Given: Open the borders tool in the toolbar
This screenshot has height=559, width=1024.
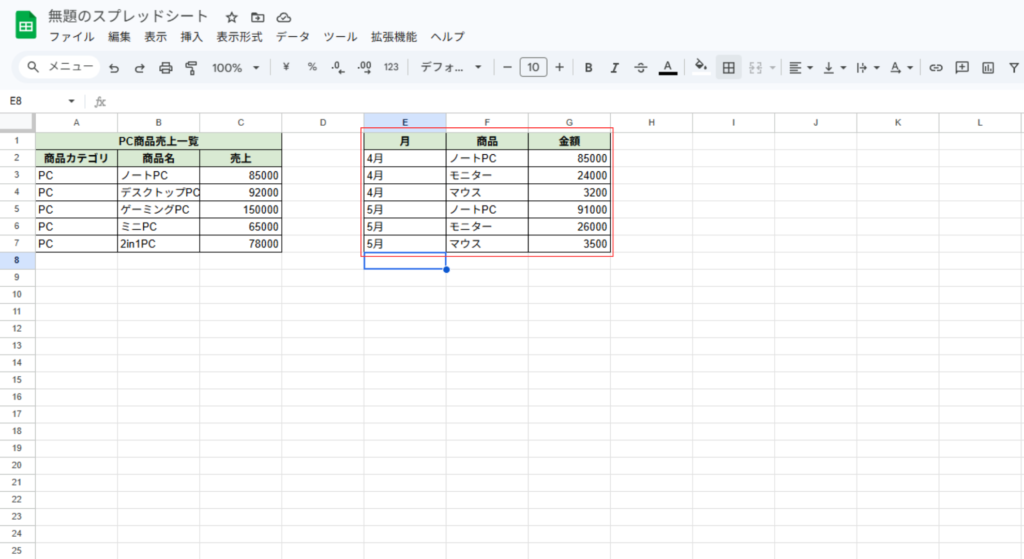Looking at the screenshot, I should (729, 68).
